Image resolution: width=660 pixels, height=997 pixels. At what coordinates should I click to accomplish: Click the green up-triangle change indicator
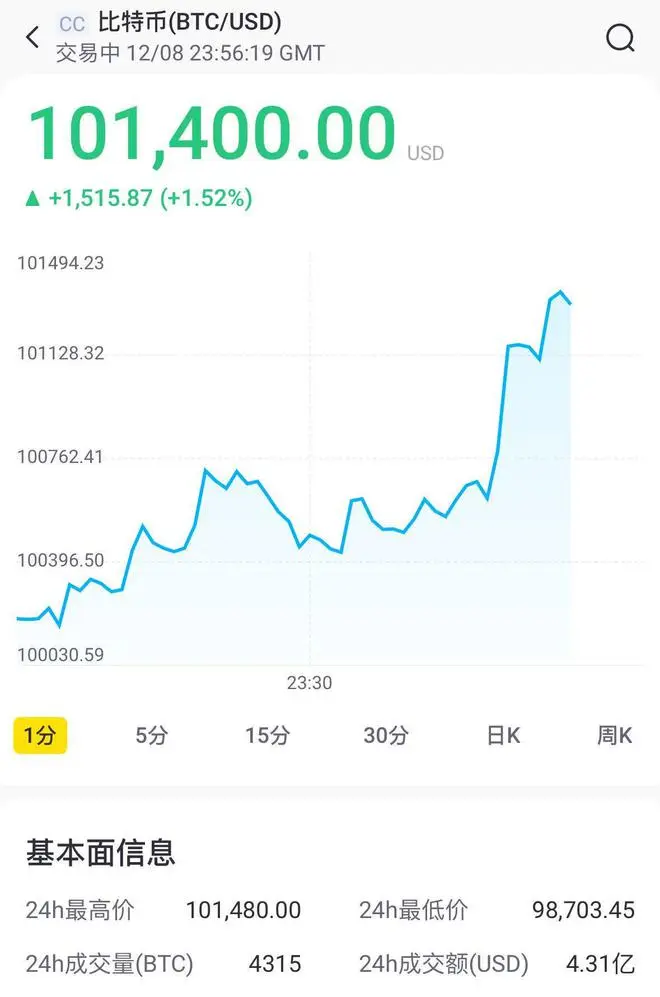33,198
